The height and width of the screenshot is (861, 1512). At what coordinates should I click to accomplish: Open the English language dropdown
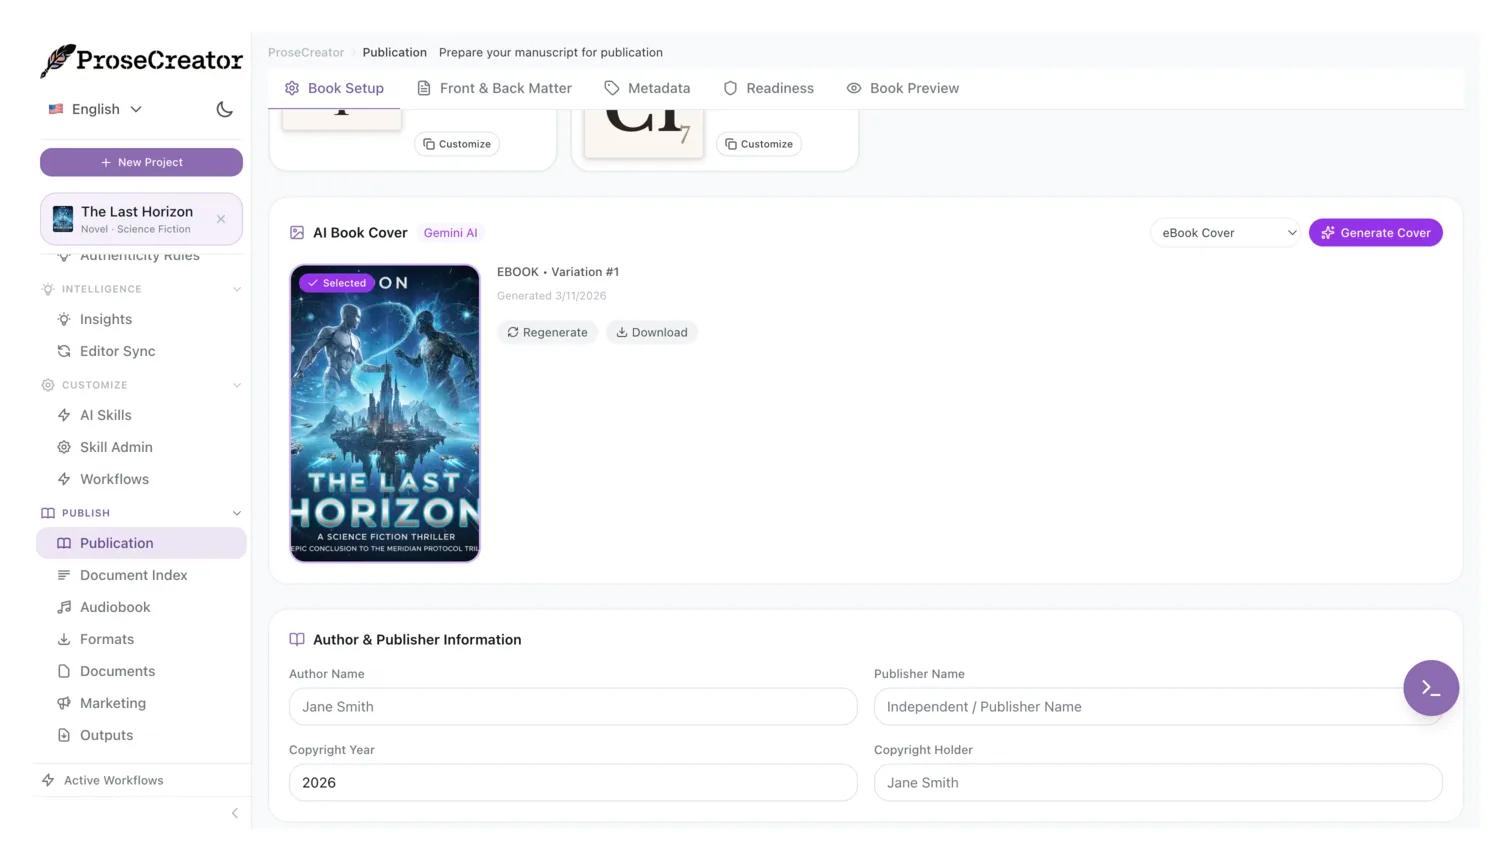(96, 109)
